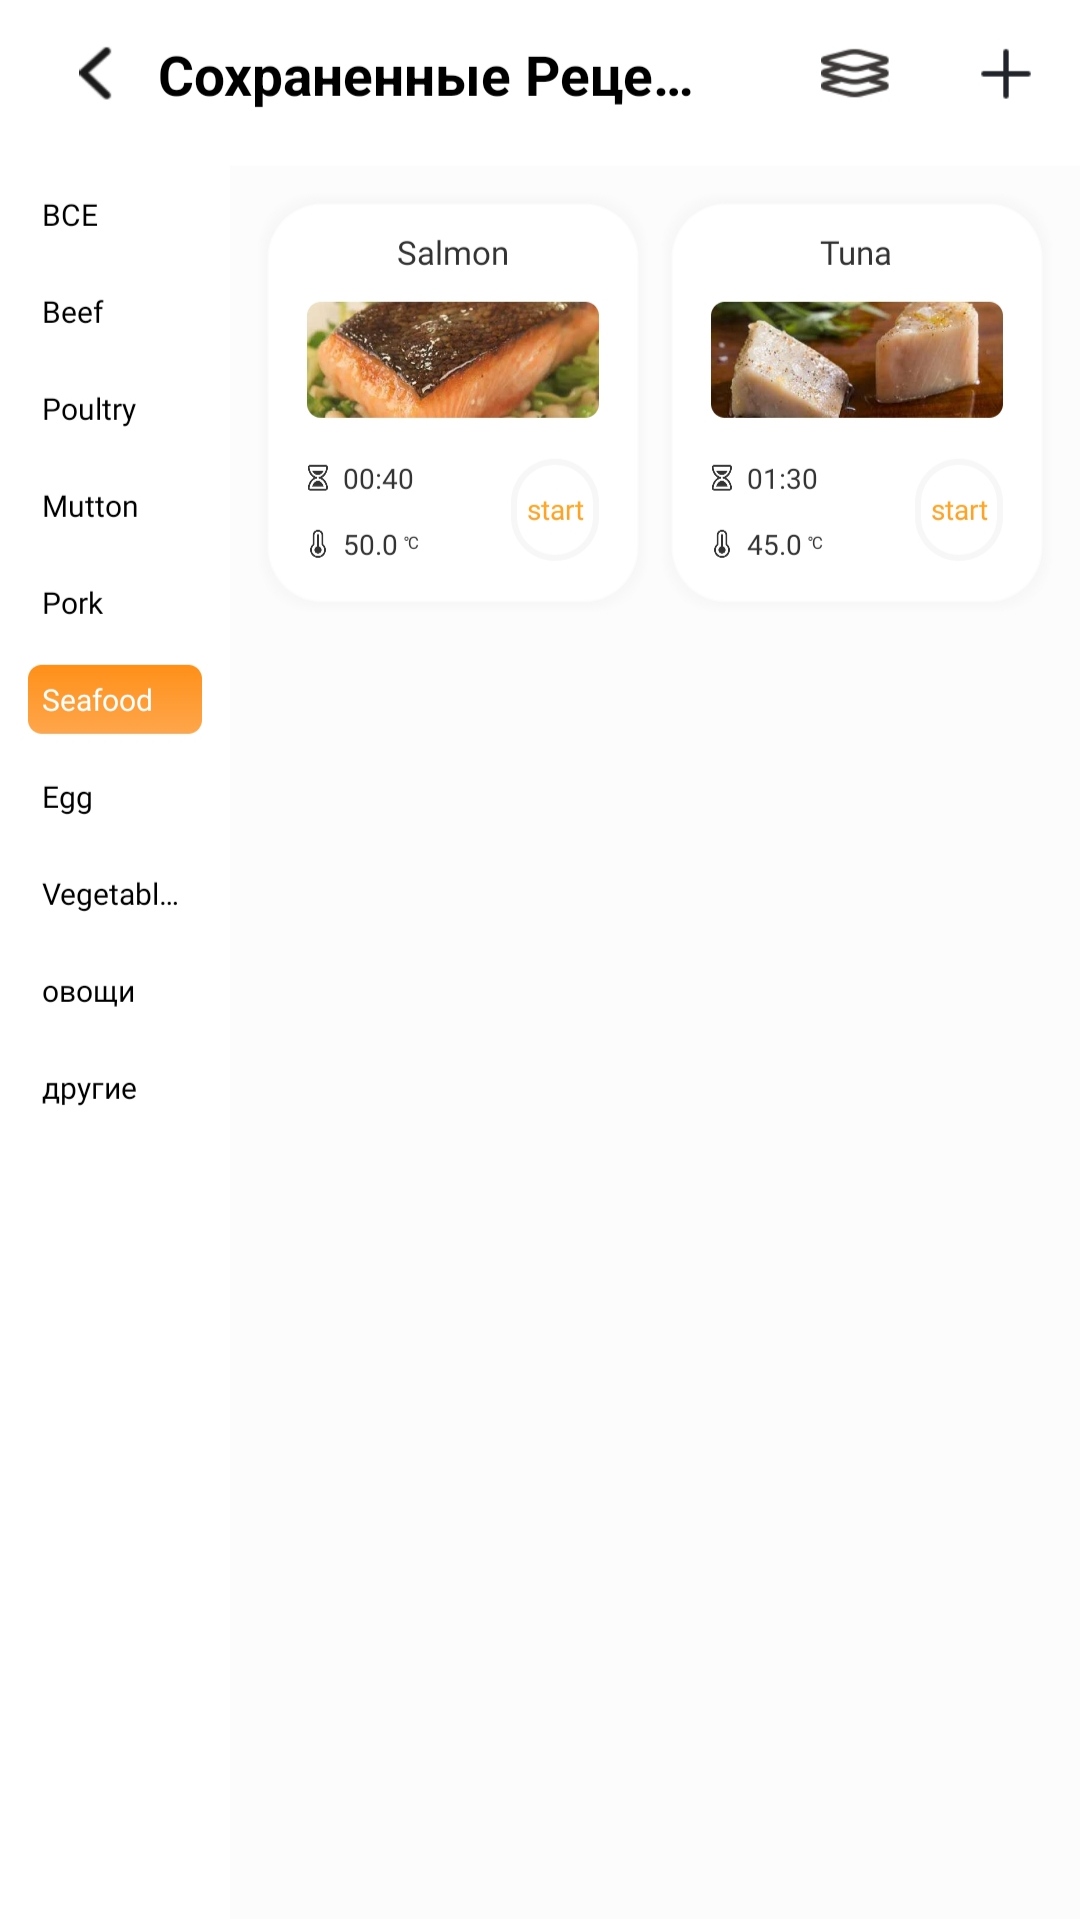The image size is (1080, 1919).
Task: Show the овощи category
Action: click(x=88, y=991)
